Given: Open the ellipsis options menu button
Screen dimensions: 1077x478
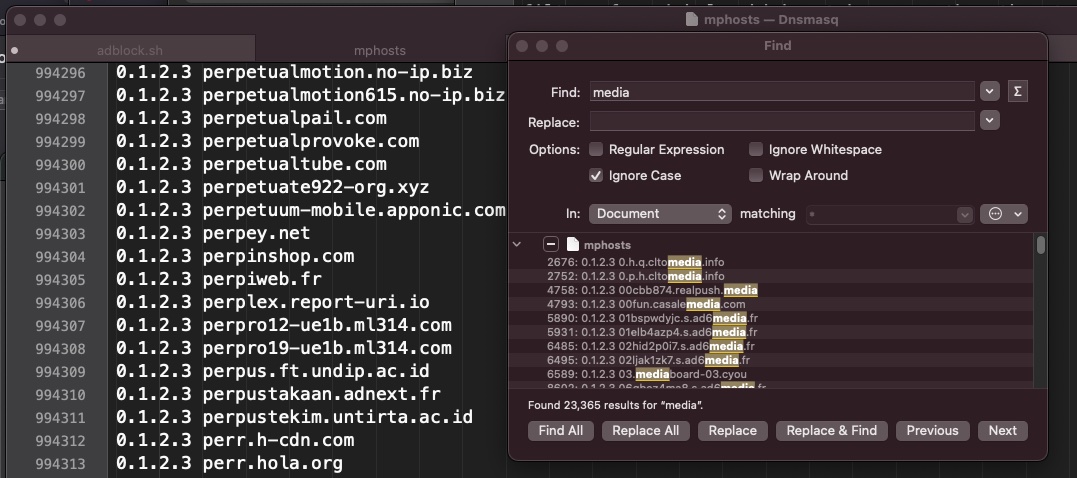Looking at the screenshot, I should click(x=1004, y=214).
